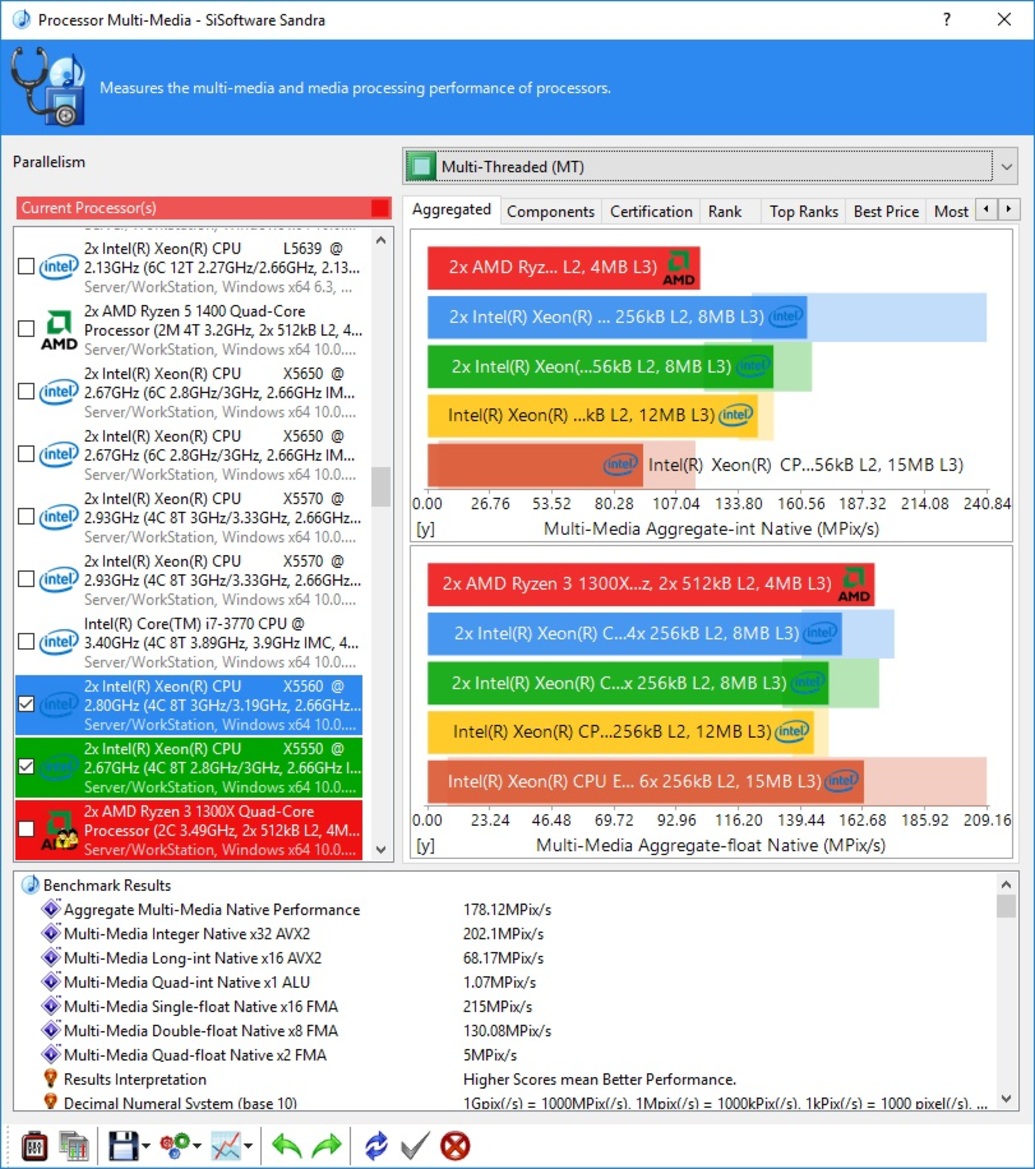Click the benchmark results scroll-down arrow
1035x1169 pixels.
[x=1006, y=1098]
